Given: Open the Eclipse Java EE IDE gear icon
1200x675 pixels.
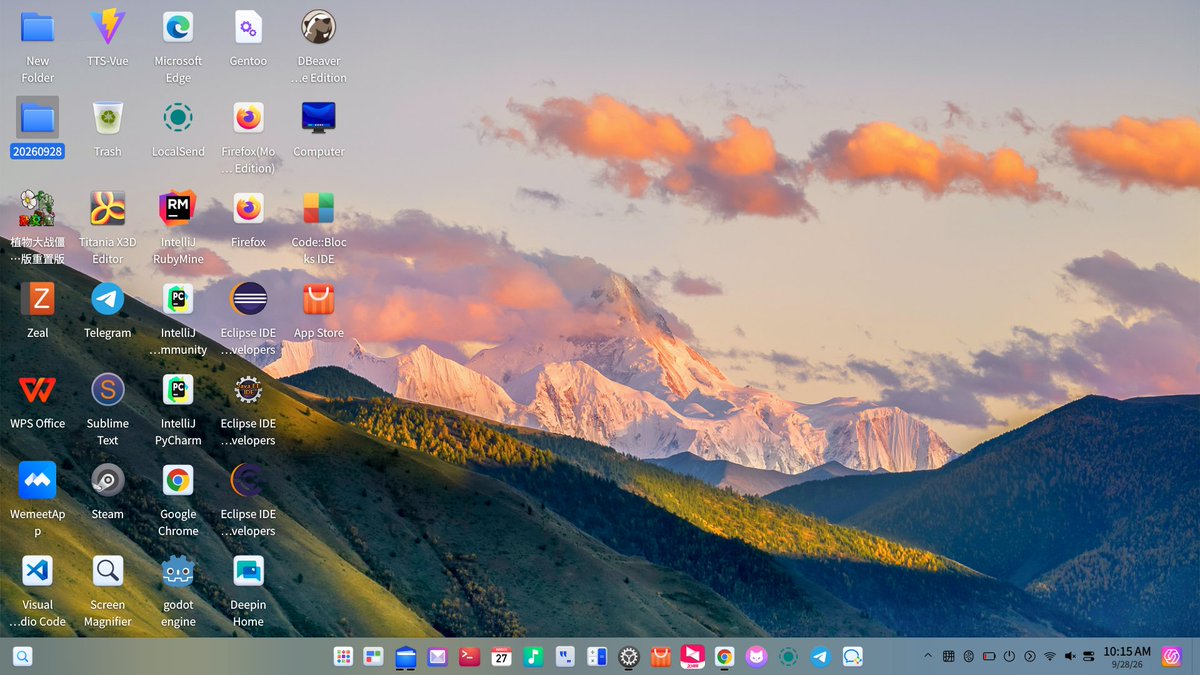Looking at the screenshot, I should (x=248, y=389).
